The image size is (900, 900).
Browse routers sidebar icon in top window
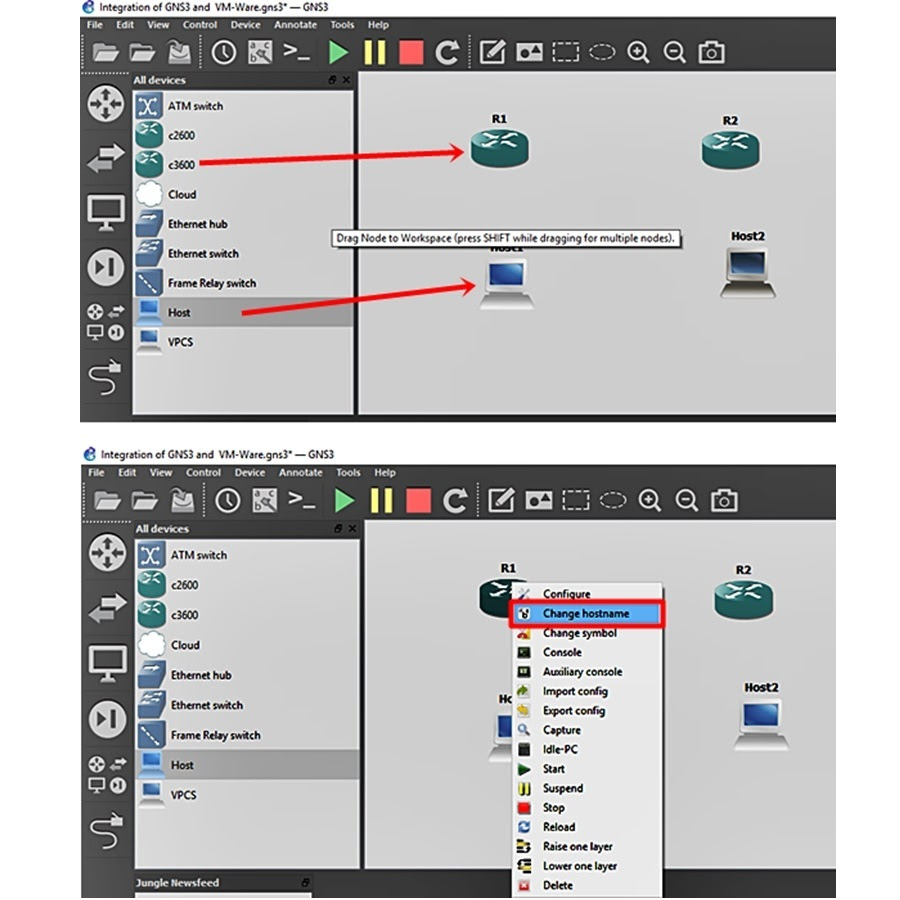(x=106, y=104)
